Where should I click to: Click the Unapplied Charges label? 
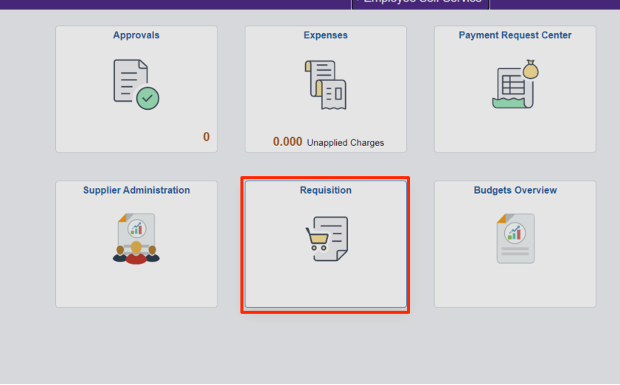[x=345, y=143]
